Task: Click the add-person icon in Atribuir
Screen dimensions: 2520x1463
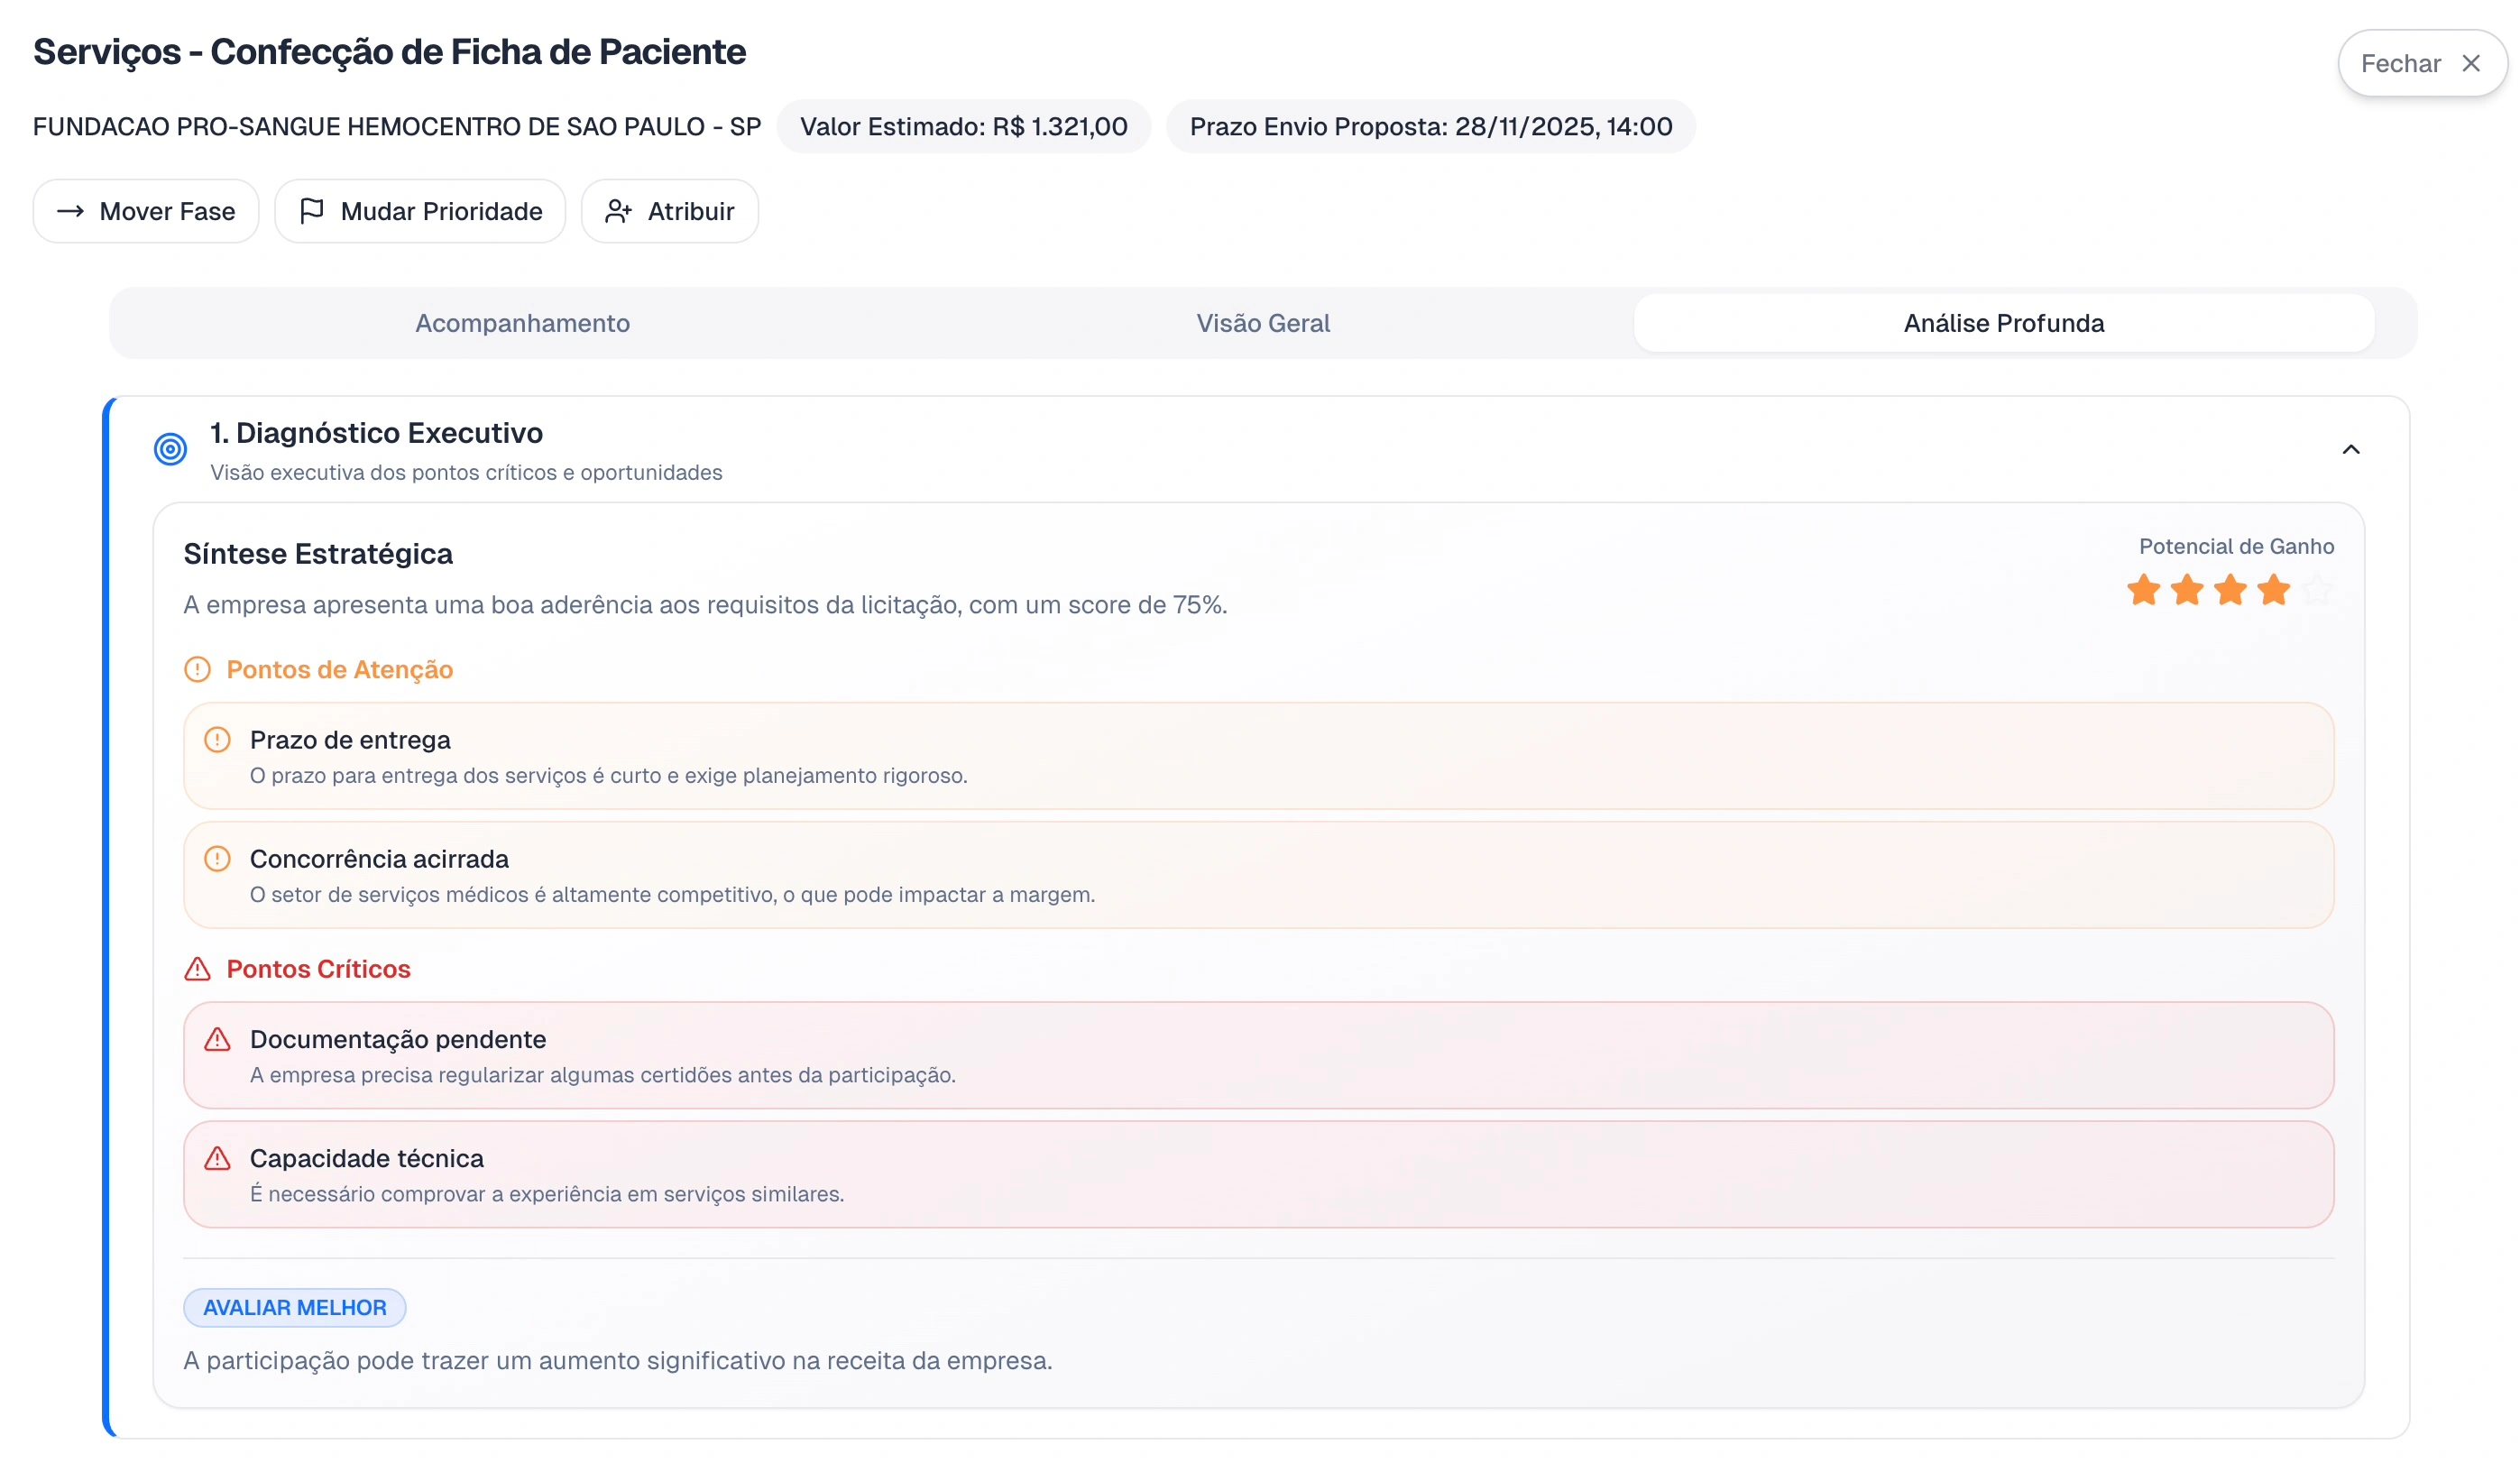Action: (x=618, y=211)
